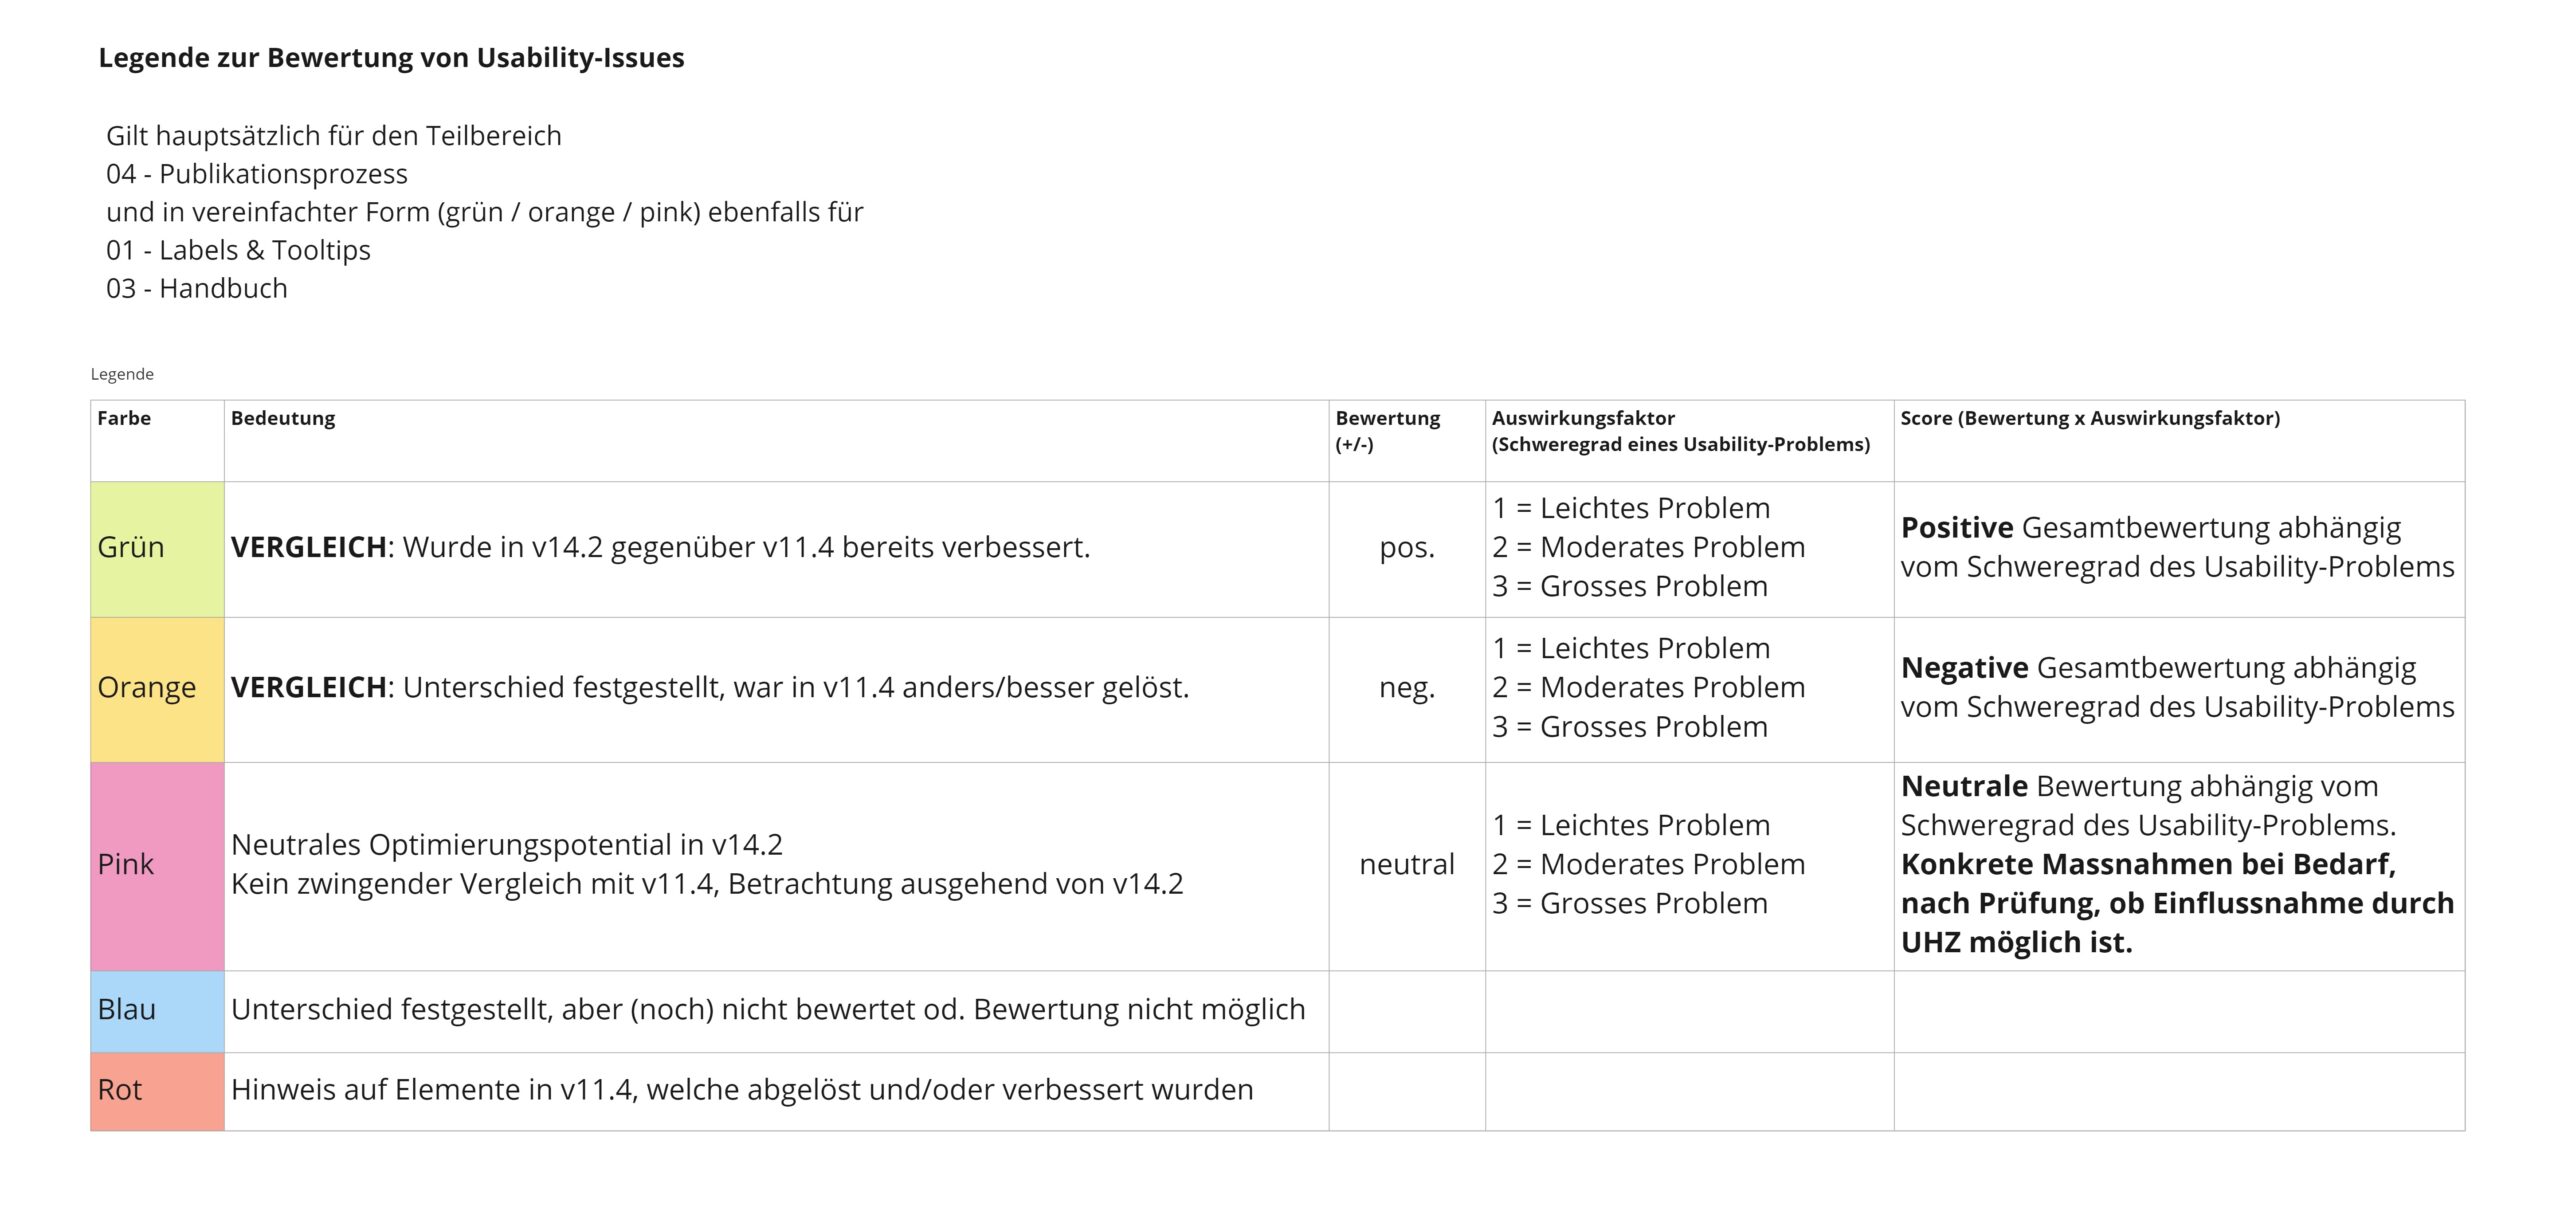This screenshot has height=1229, width=2560.
Task: Select the red Rot color cell
Action: (157, 1090)
